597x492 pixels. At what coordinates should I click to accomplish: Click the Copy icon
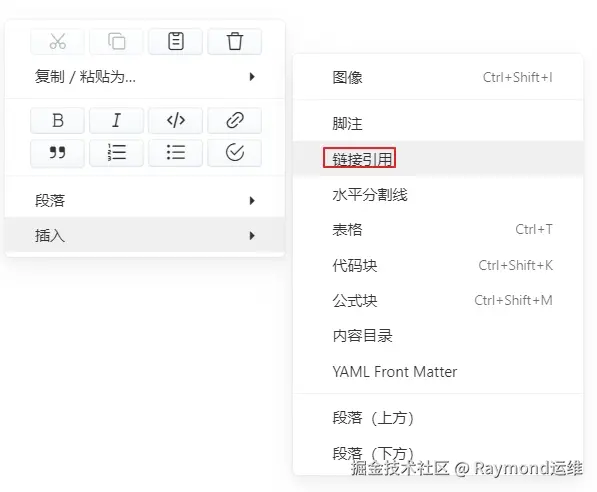pos(117,41)
